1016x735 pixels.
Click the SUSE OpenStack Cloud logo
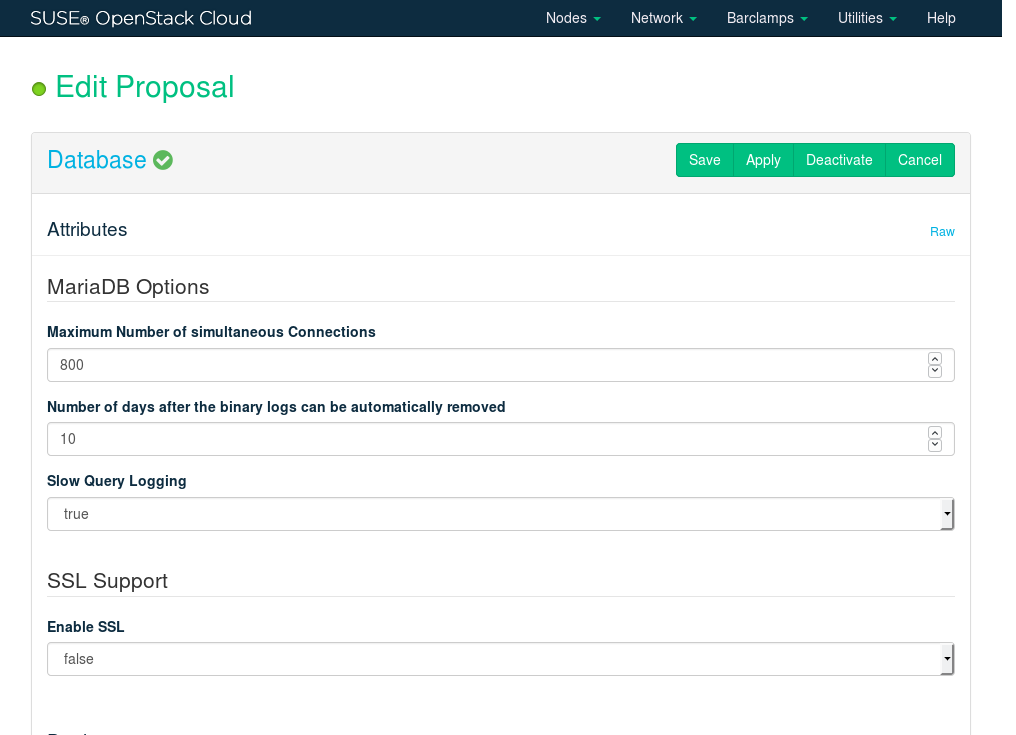coord(141,18)
